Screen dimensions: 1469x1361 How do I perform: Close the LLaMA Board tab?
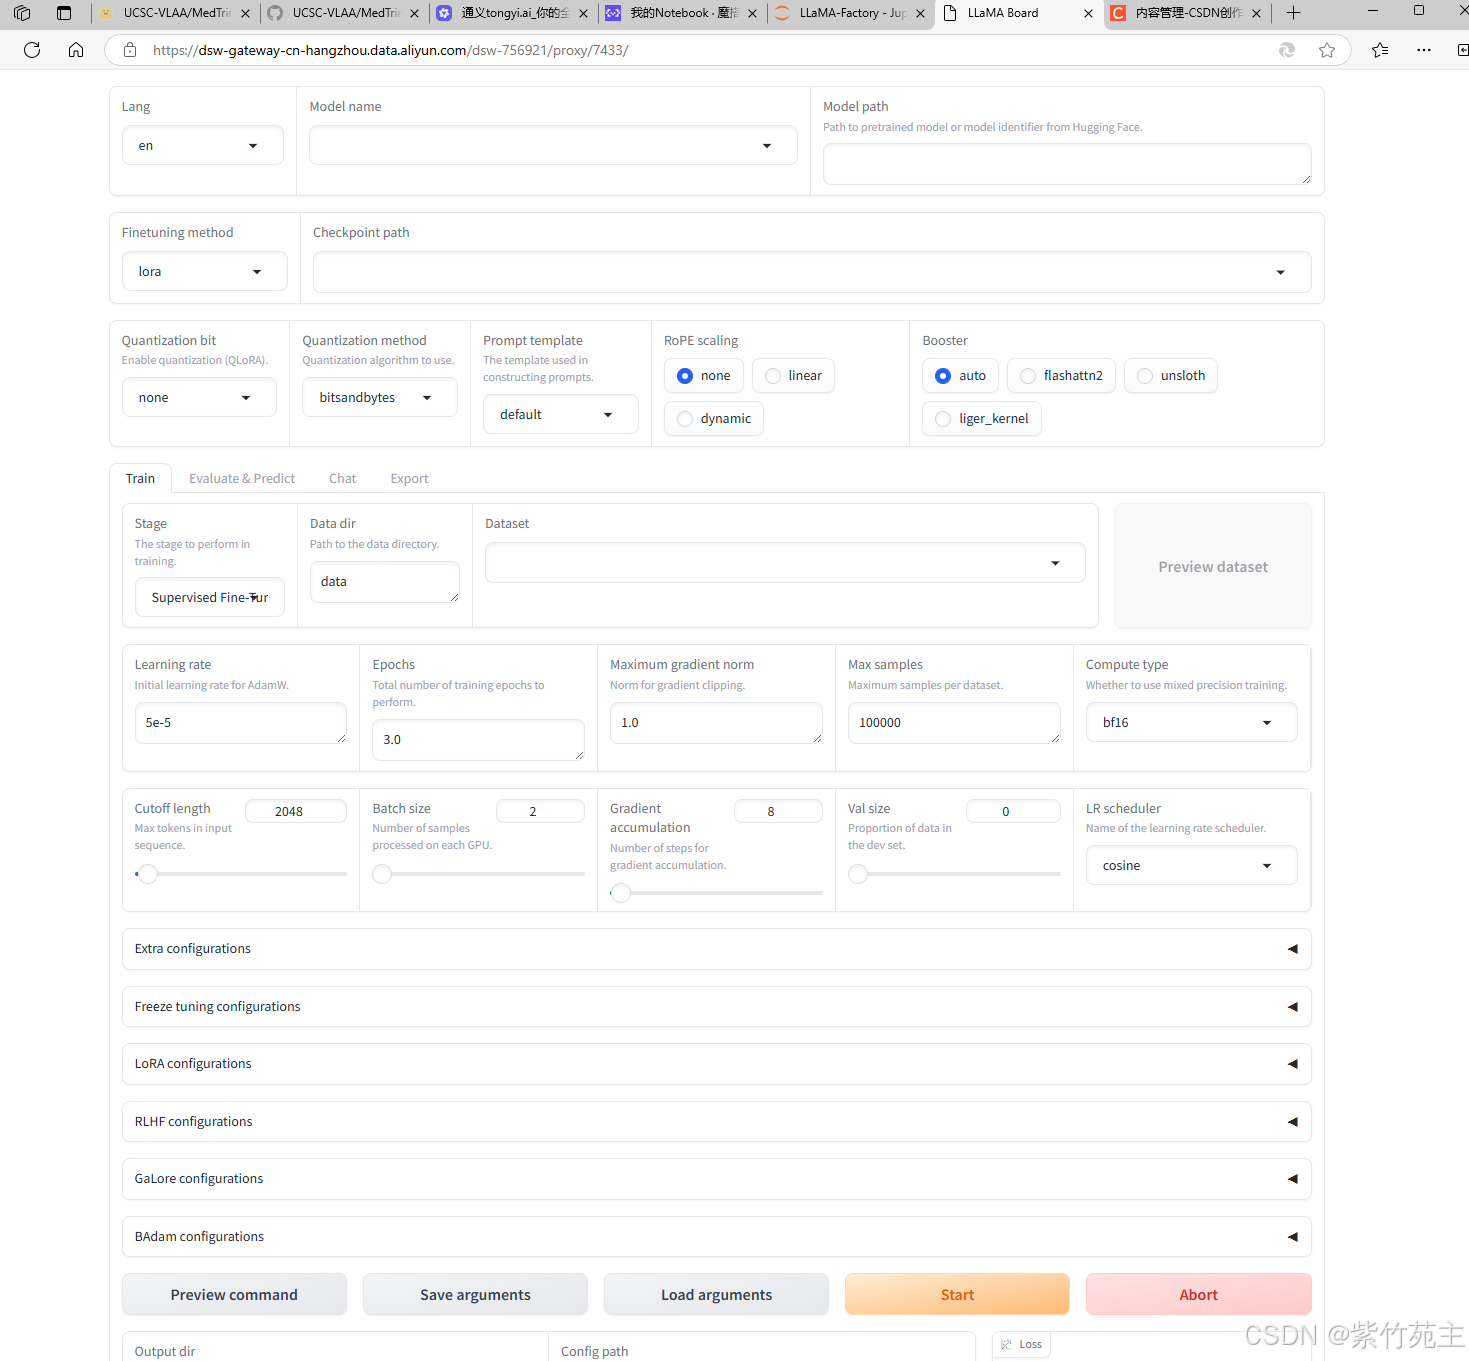[1088, 13]
